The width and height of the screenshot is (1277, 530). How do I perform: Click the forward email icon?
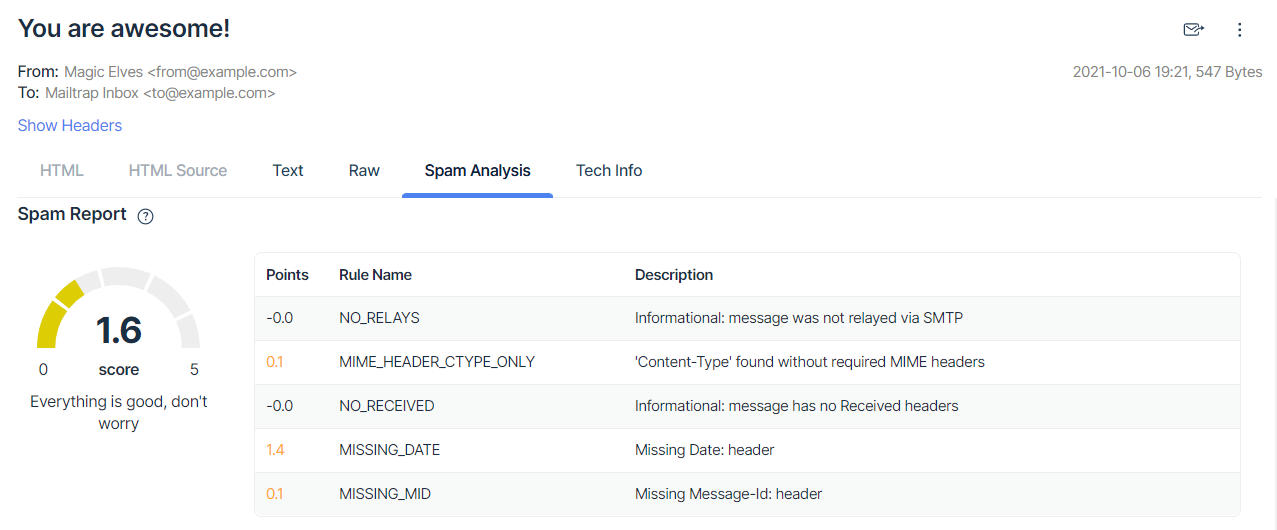point(1193,30)
